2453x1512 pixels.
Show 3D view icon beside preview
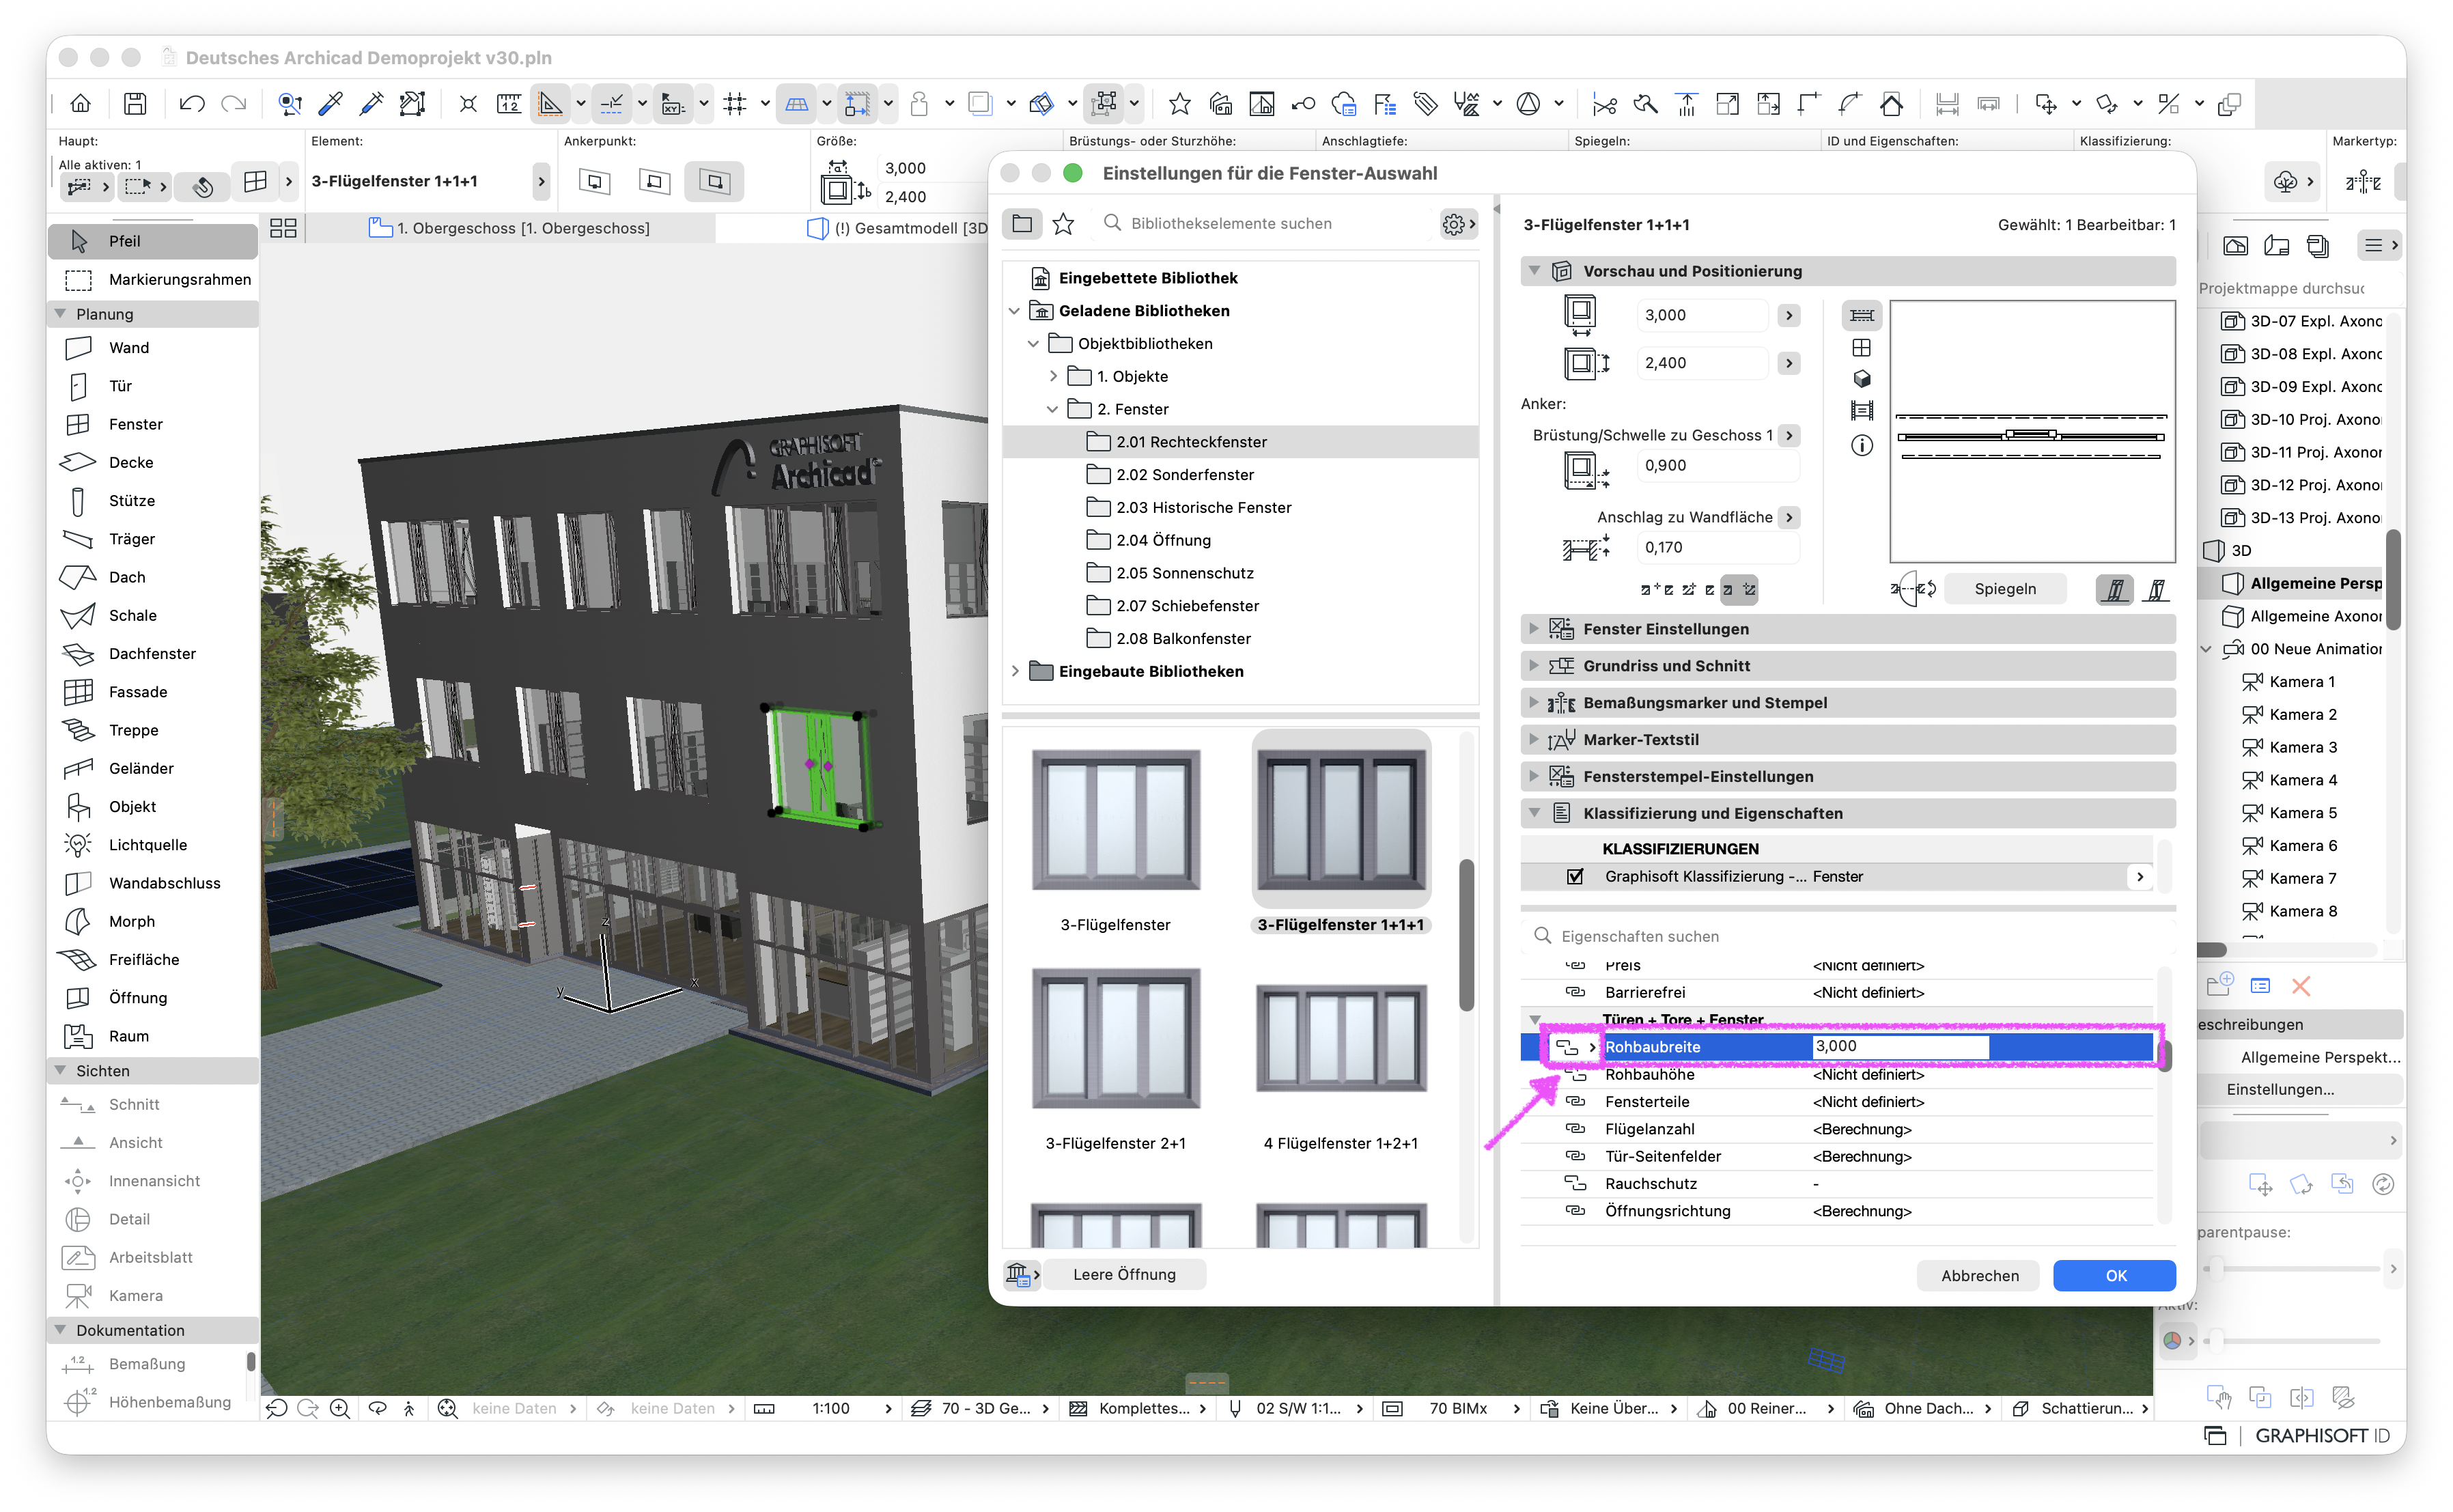1861,379
